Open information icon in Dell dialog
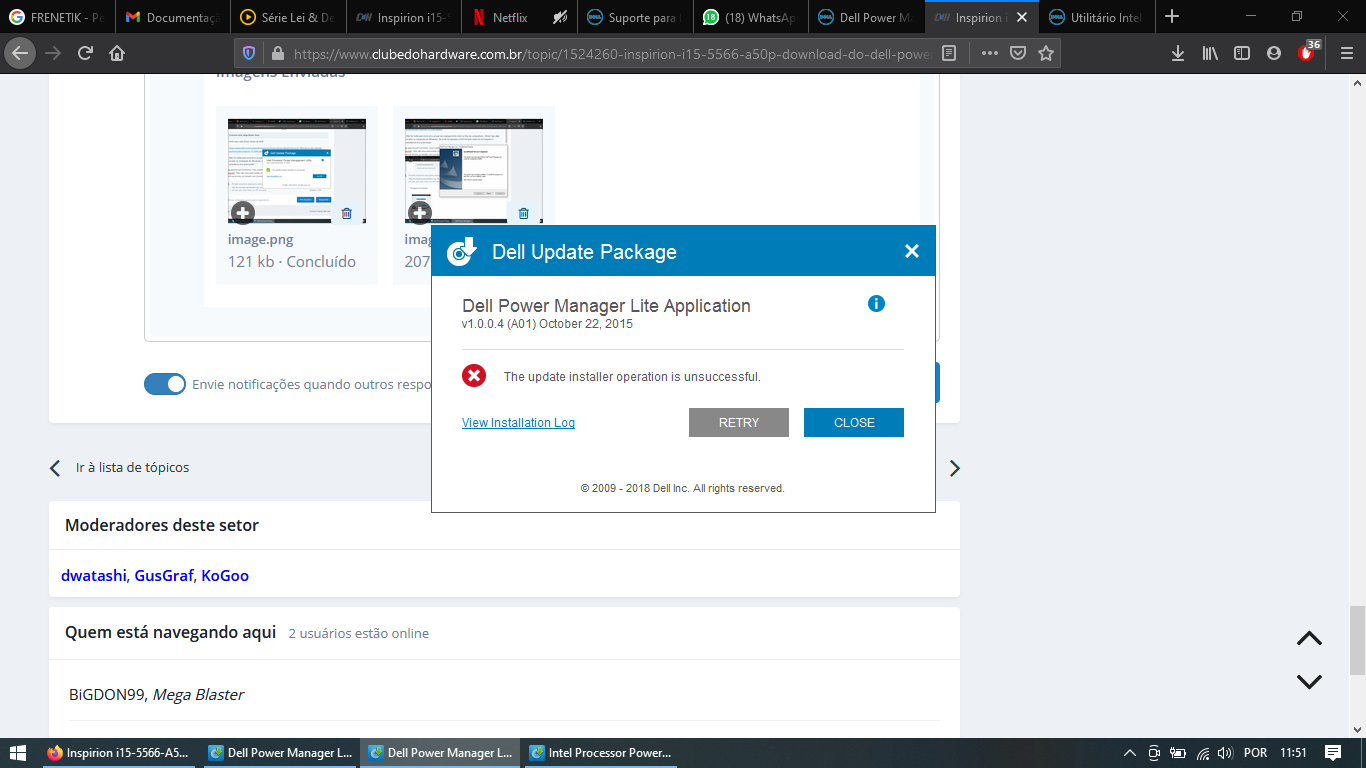Screen dimensions: 1366x768 click(x=876, y=303)
